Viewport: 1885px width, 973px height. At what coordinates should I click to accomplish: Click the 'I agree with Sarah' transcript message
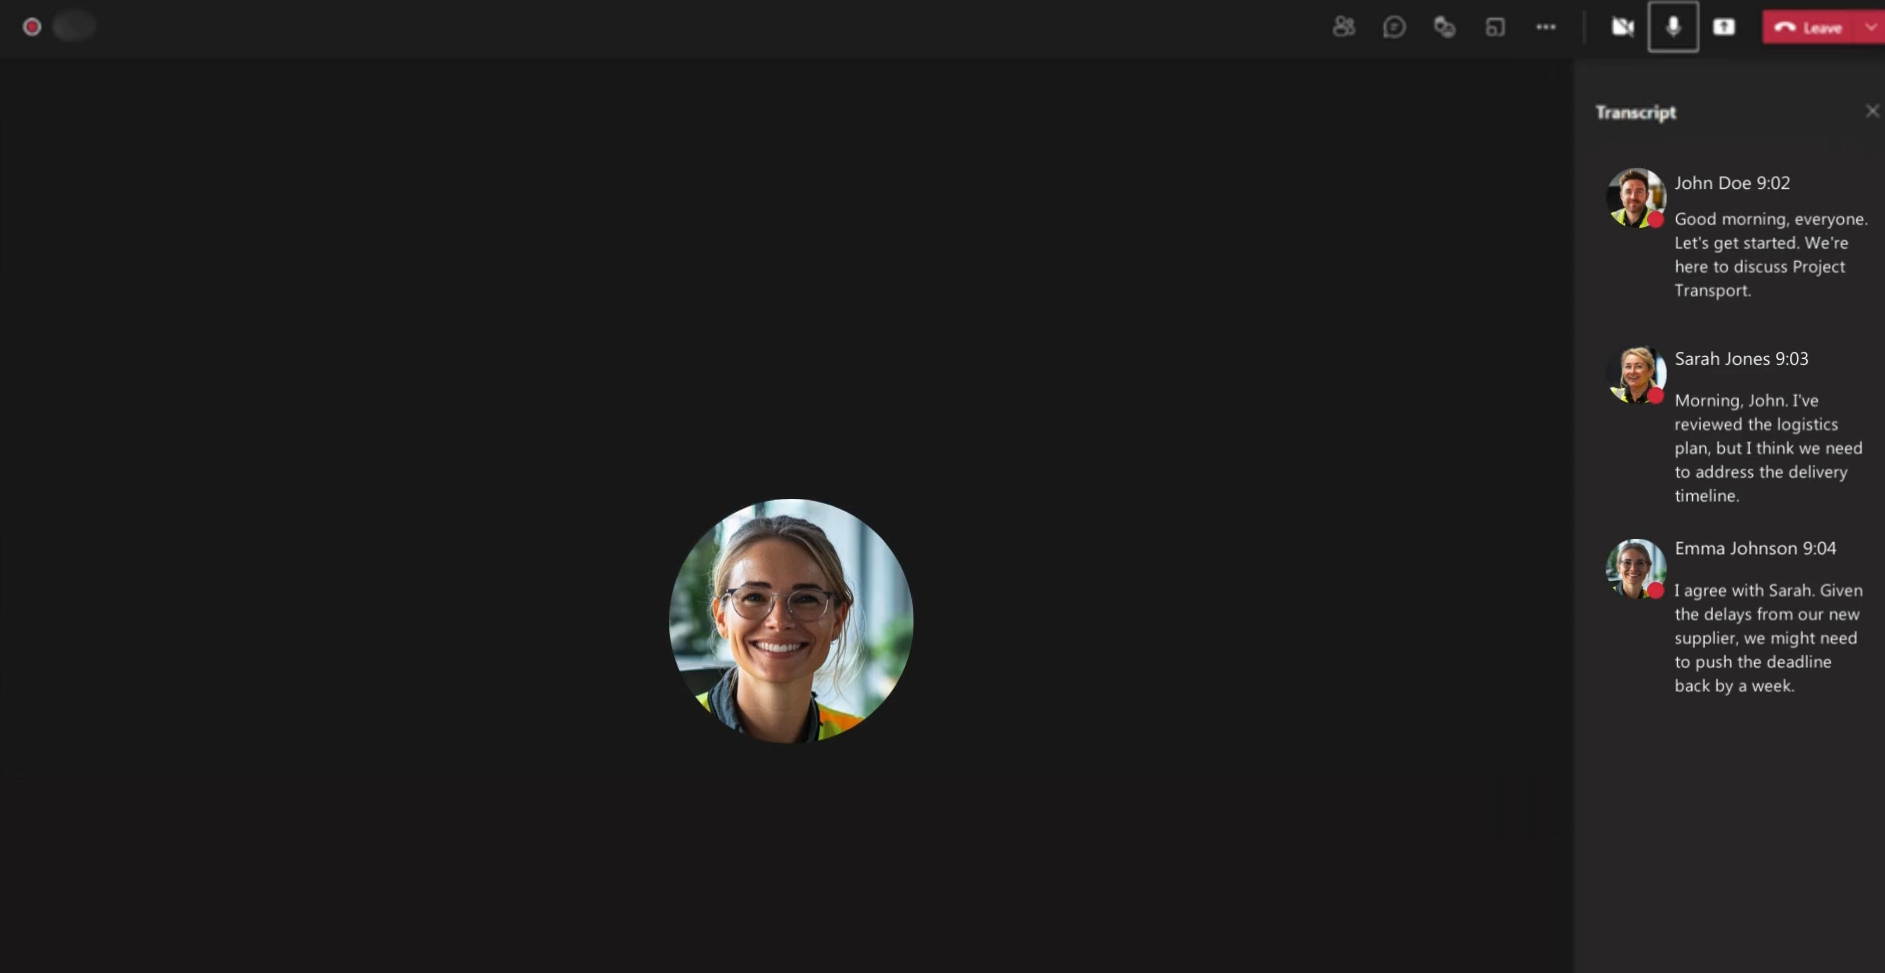[x=1769, y=638]
